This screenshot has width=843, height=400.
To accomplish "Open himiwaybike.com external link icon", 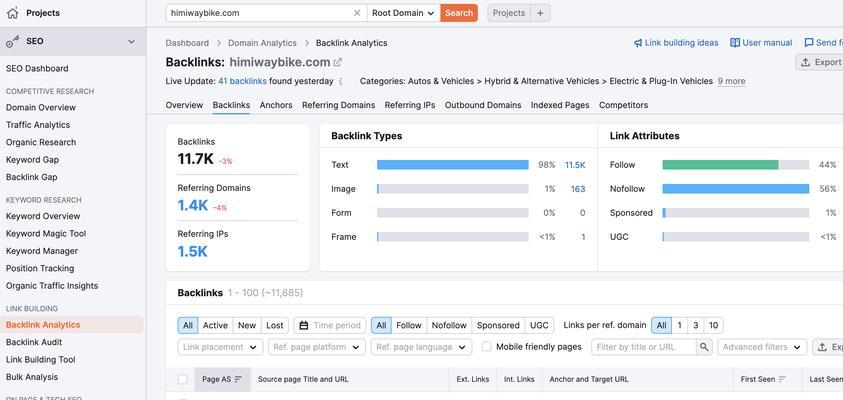I will (x=338, y=62).
